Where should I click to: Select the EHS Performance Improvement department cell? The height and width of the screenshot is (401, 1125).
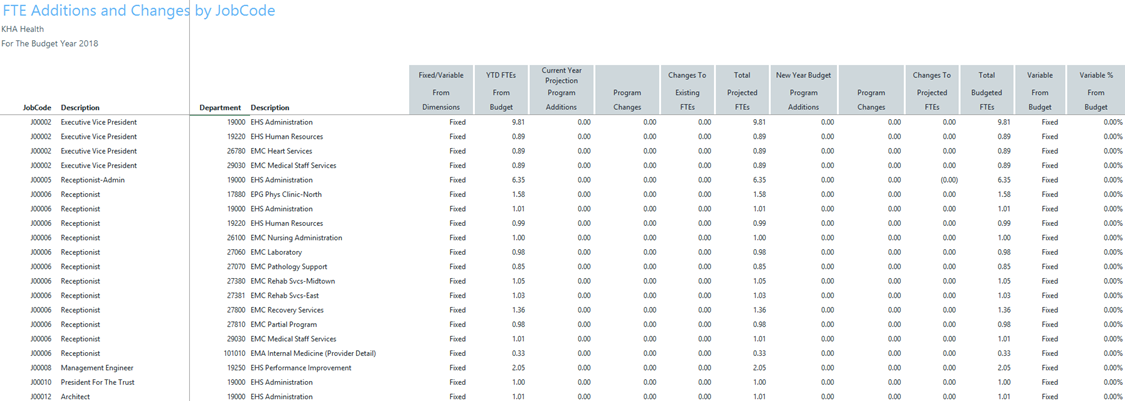pos(301,368)
